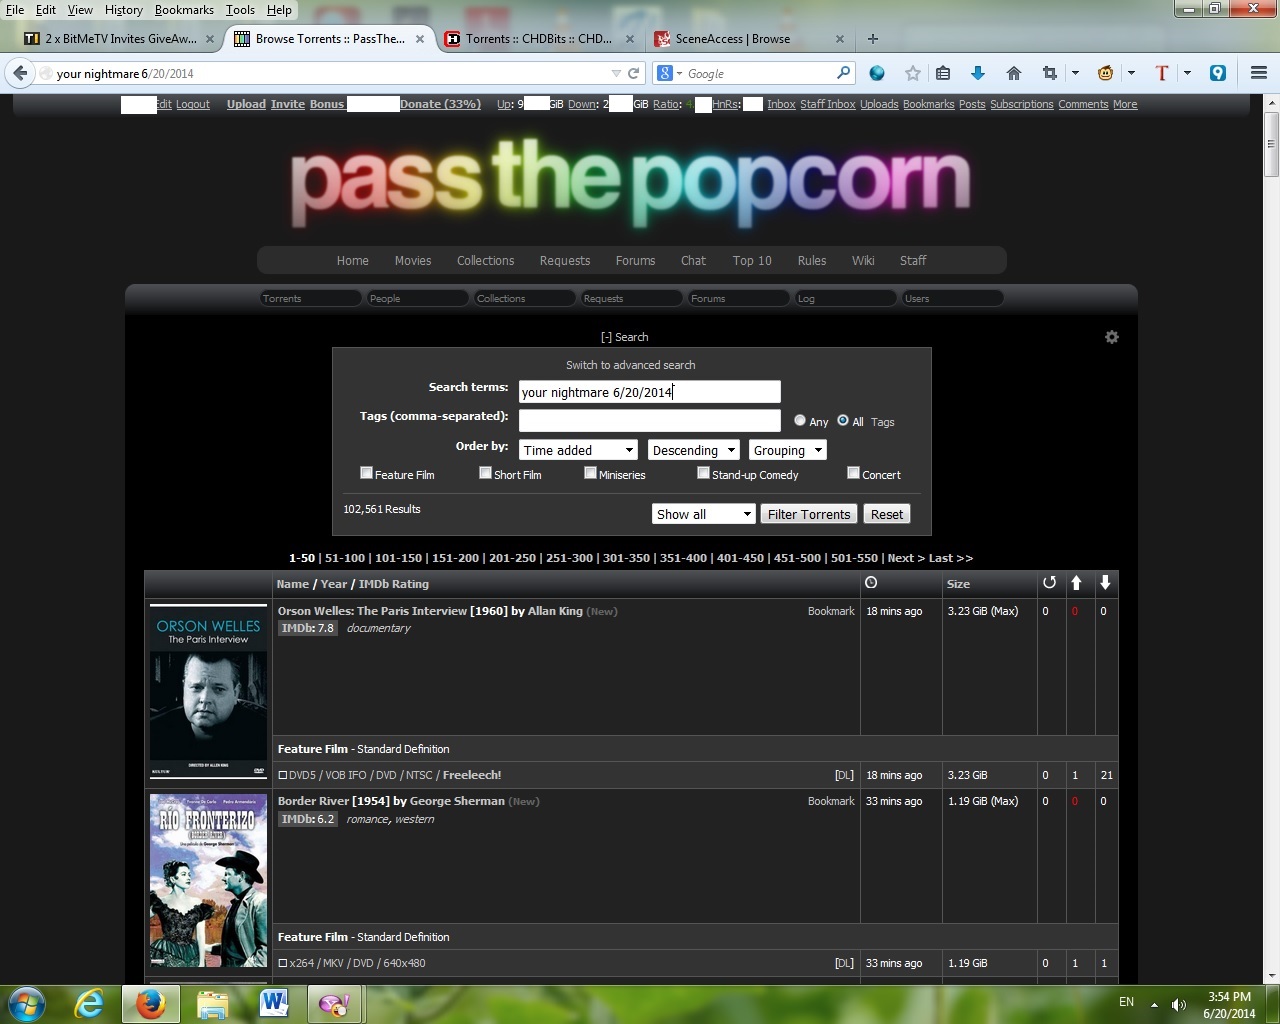Open the Firefox hamburger menu
1280x1024 pixels.
click(x=1259, y=73)
